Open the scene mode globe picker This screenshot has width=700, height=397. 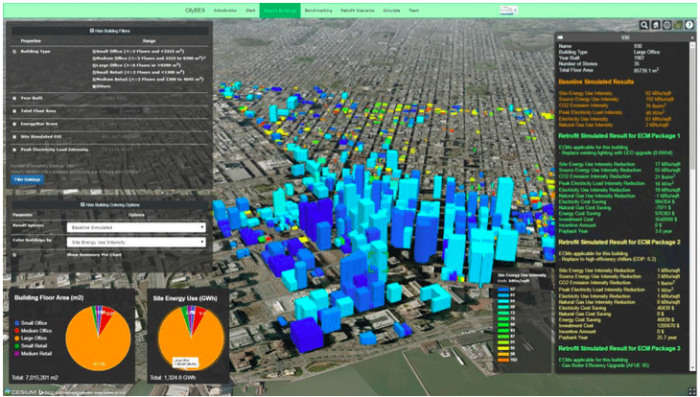pos(667,25)
